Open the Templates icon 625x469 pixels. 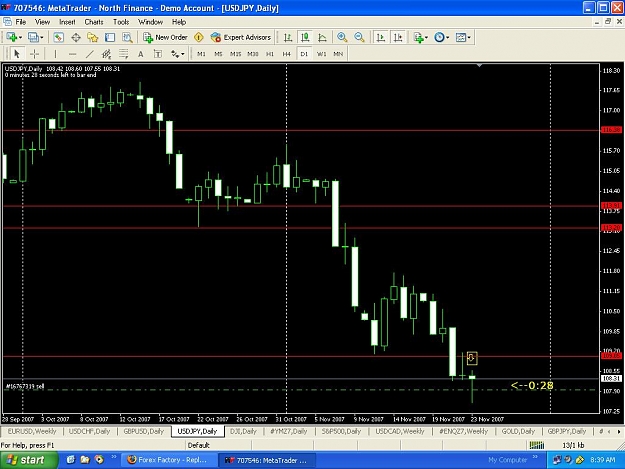461,37
